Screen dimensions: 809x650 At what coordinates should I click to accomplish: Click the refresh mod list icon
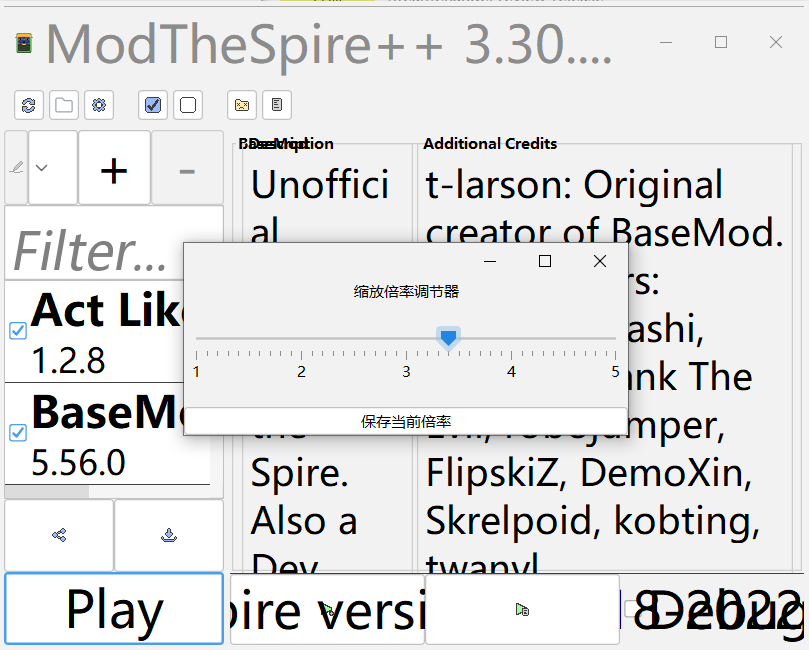28,105
